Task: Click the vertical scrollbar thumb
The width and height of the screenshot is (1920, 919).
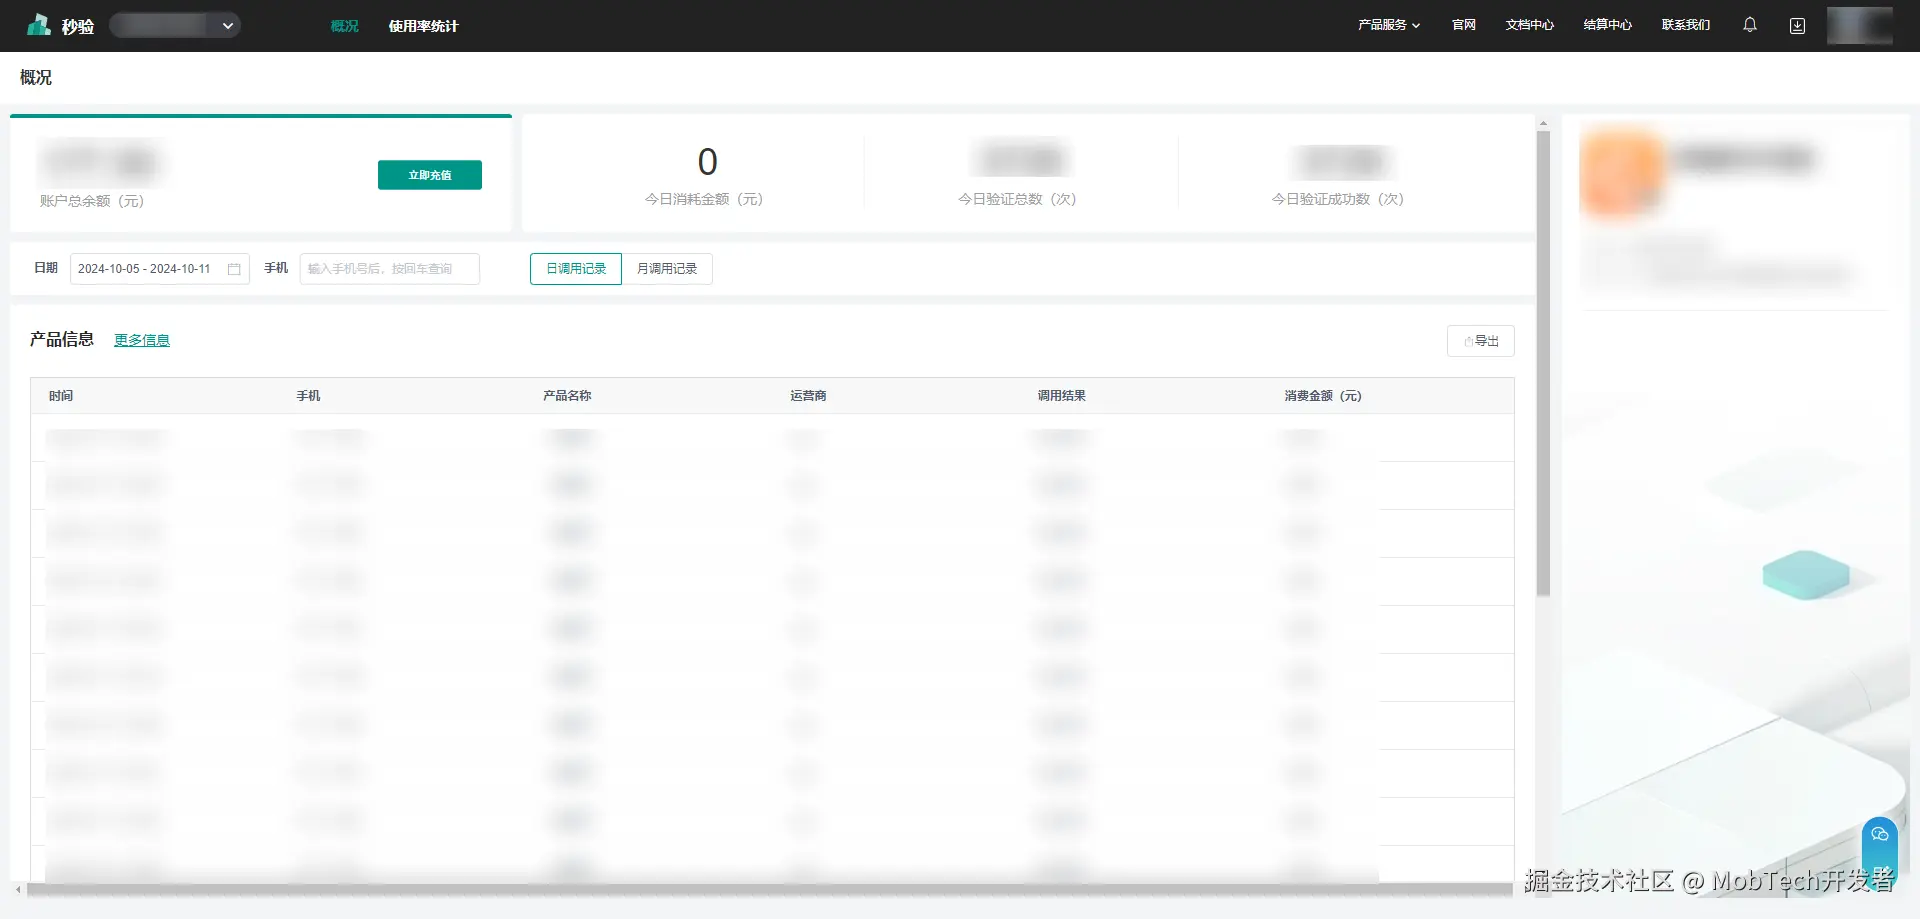Action: pos(1543,364)
